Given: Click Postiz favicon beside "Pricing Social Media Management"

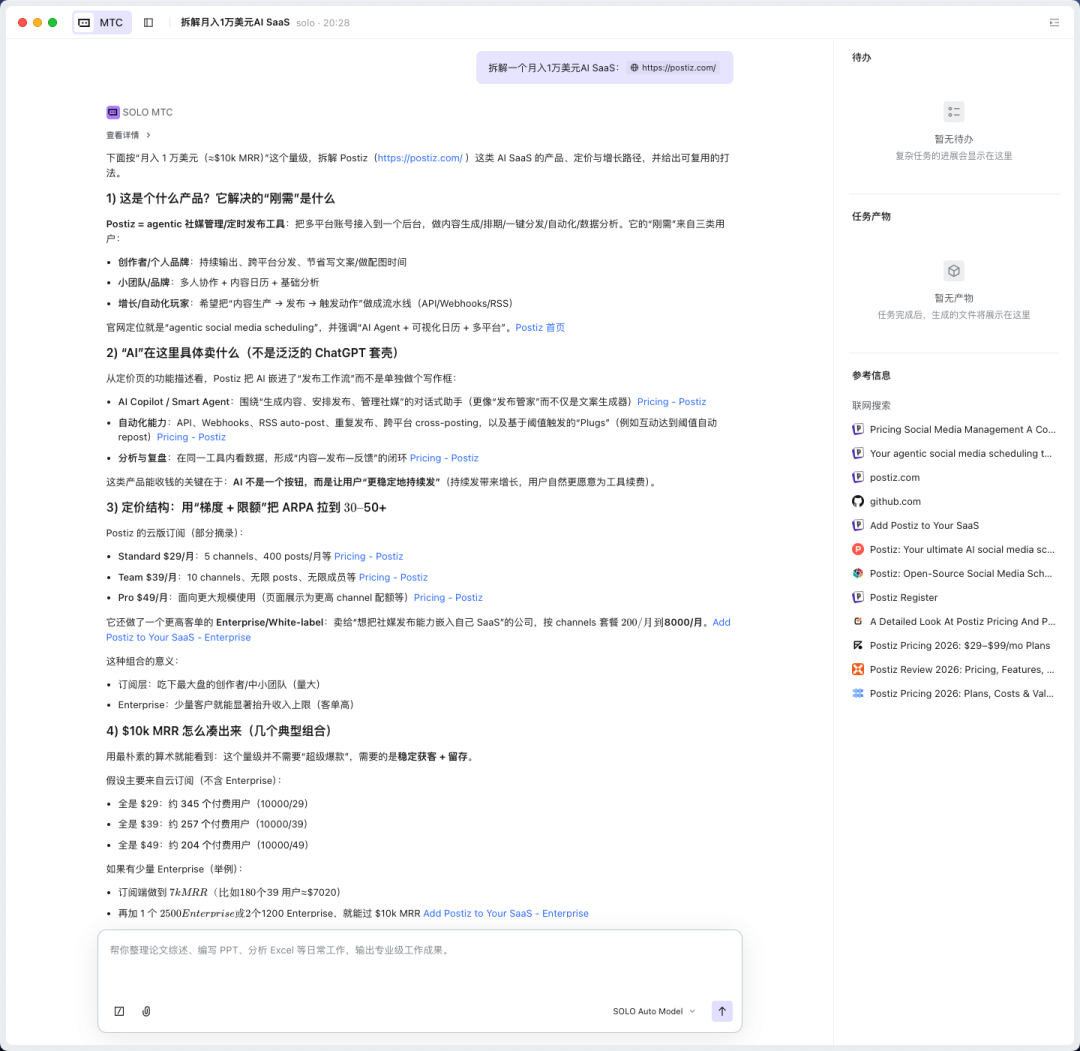Looking at the screenshot, I should [858, 429].
